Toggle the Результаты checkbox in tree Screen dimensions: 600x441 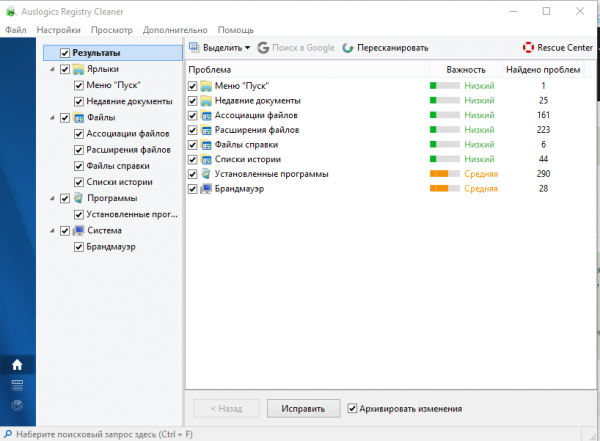tap(65, 53)
